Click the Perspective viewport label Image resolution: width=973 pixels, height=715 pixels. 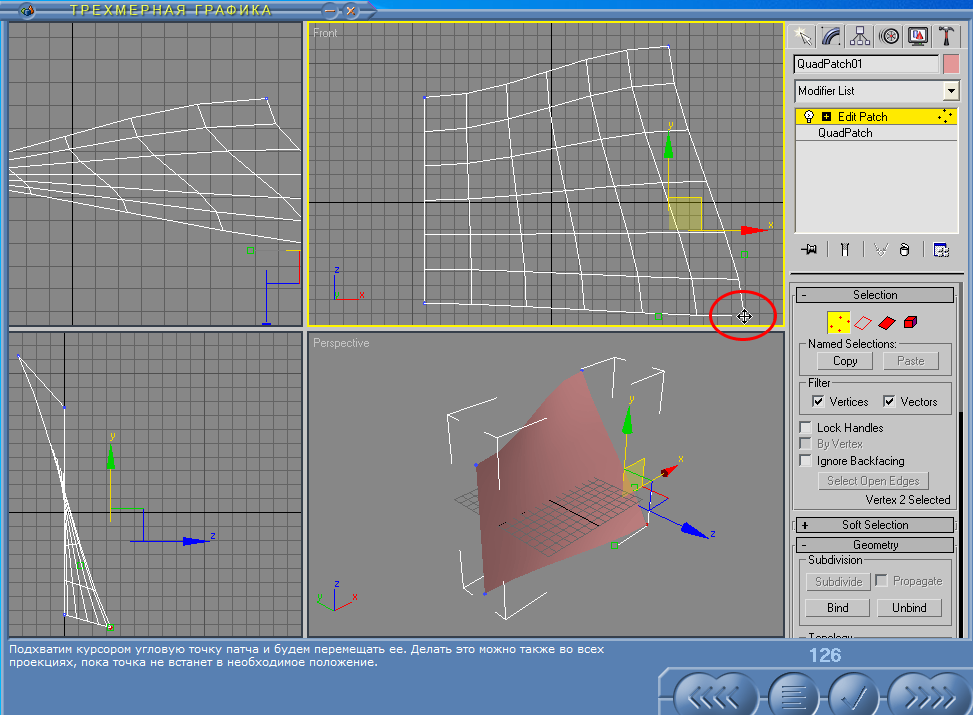341,343
